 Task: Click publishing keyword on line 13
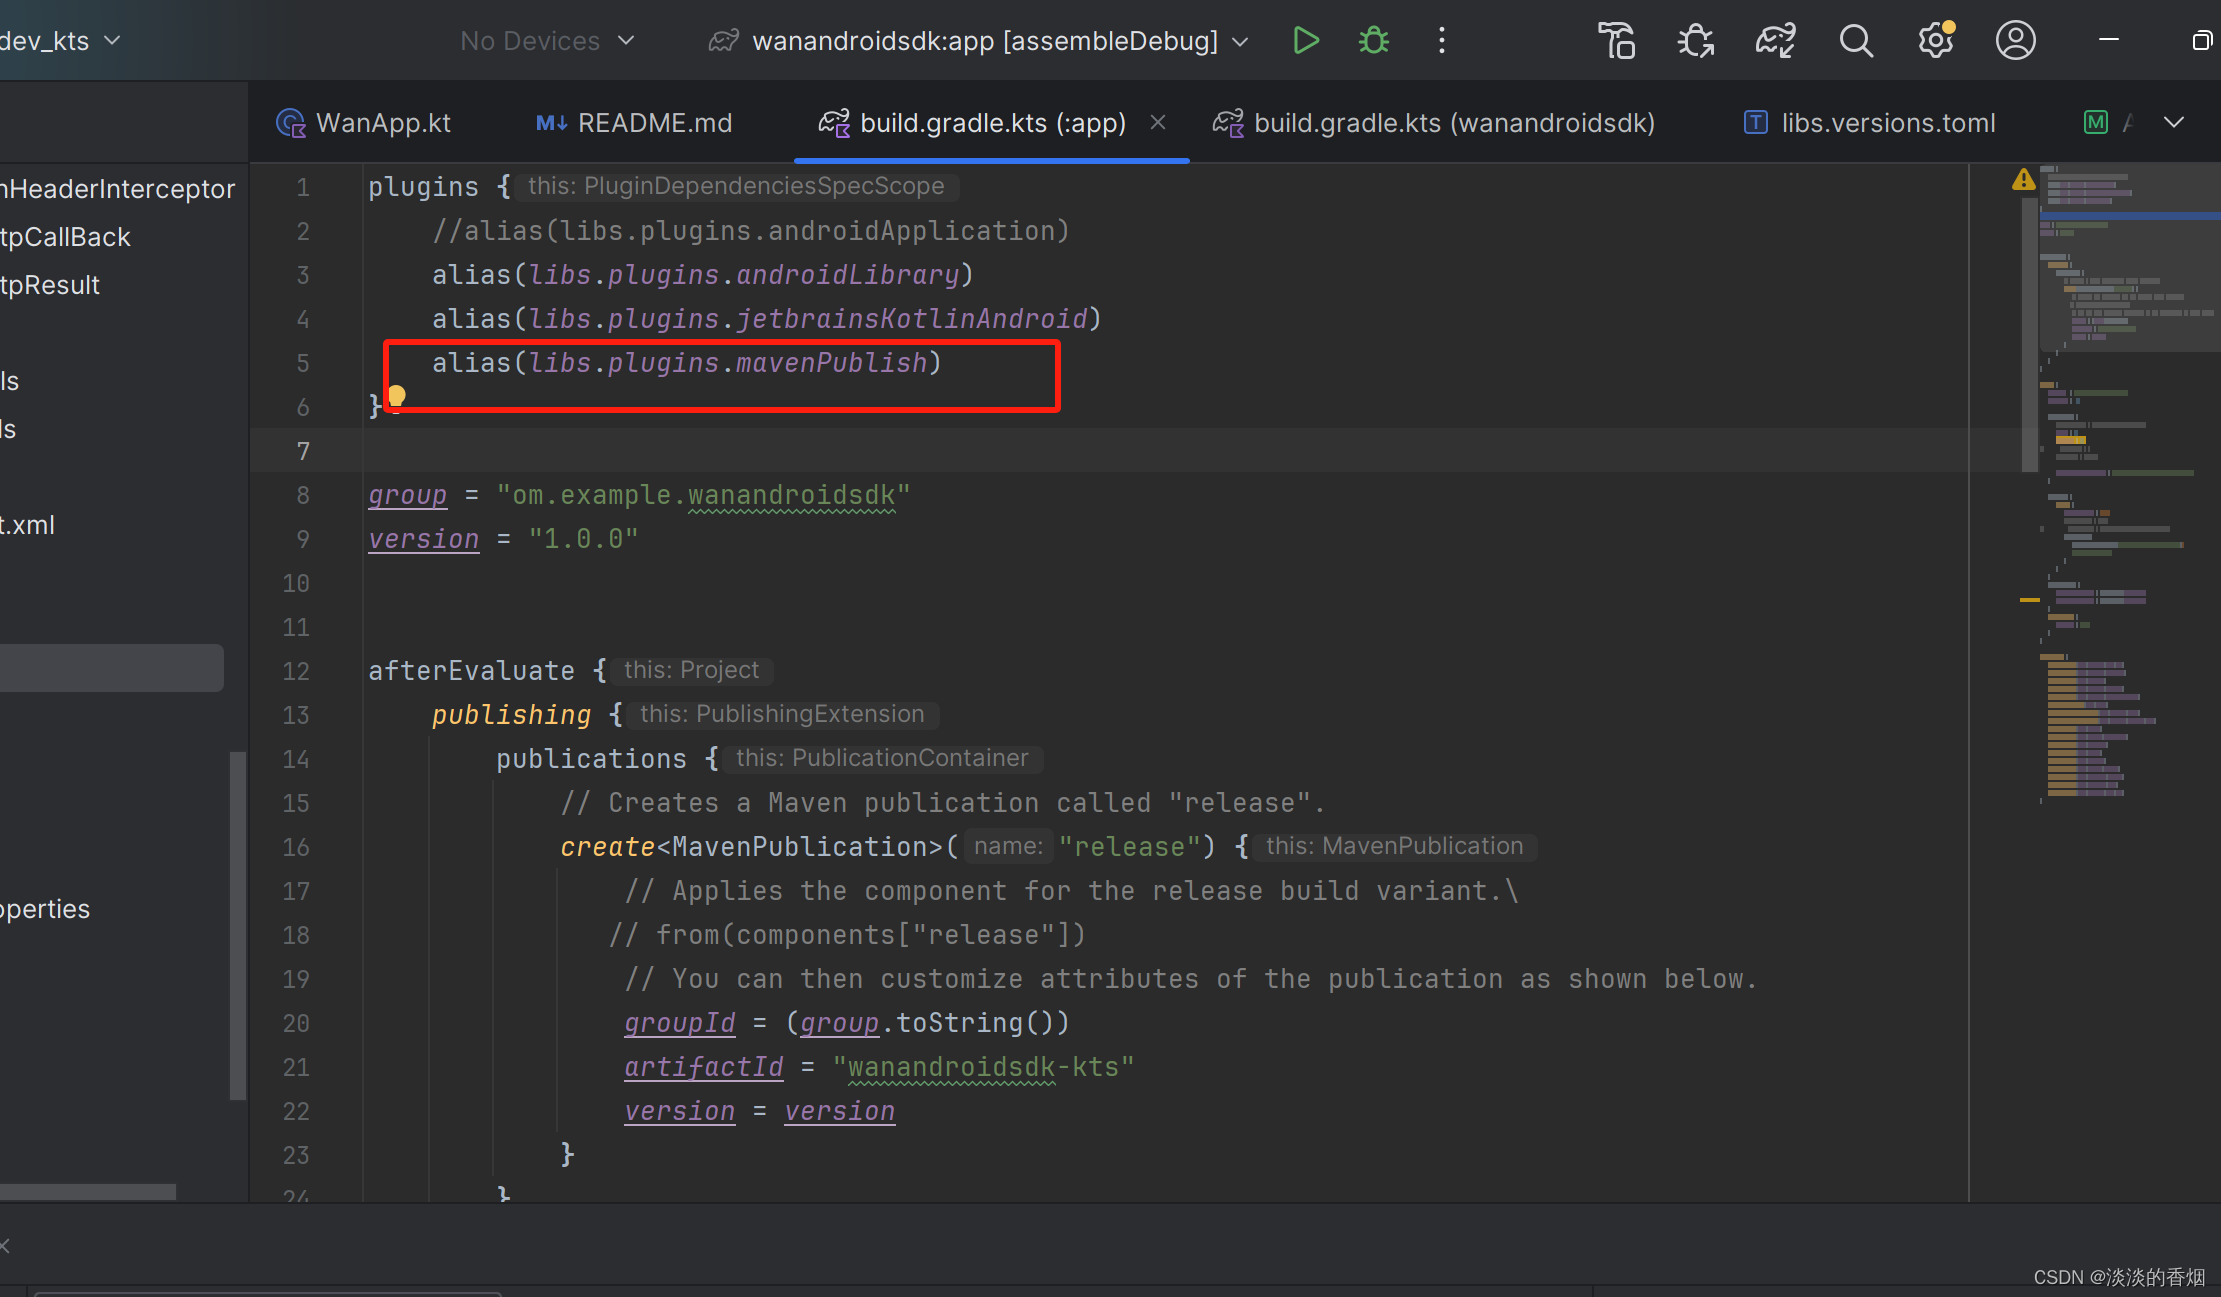pos(511,715)
